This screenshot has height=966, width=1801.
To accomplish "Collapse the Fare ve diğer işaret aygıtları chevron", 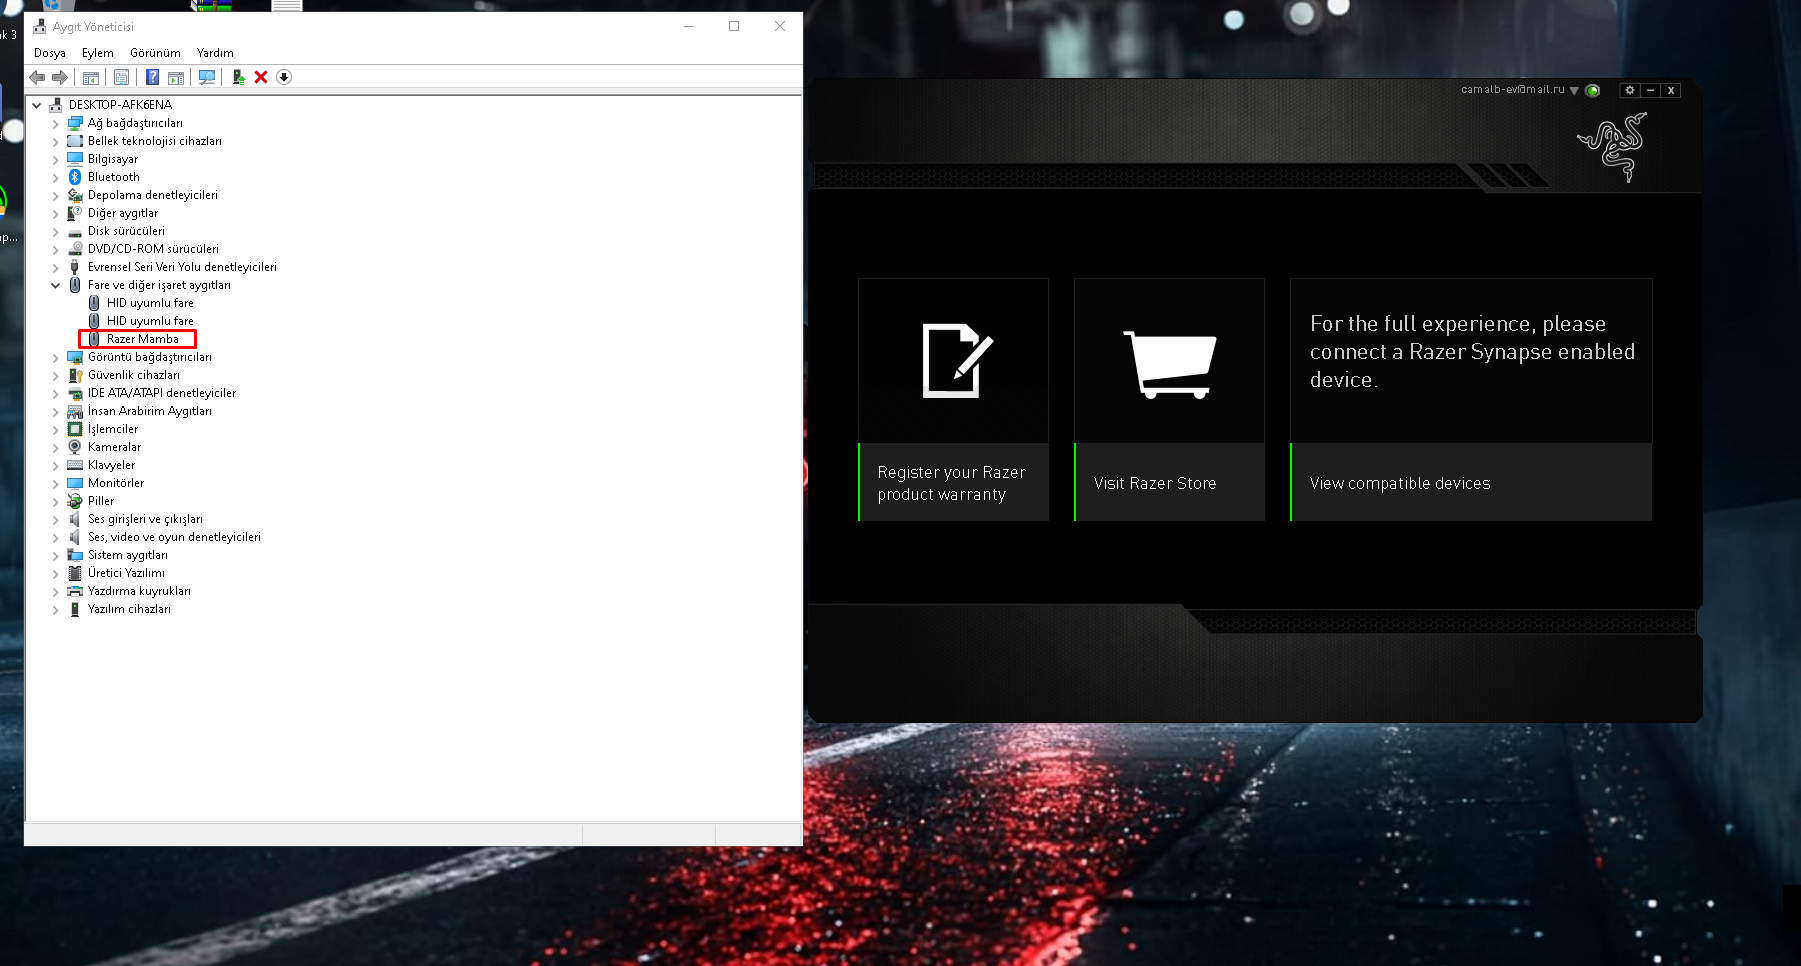I will (56, 285).
